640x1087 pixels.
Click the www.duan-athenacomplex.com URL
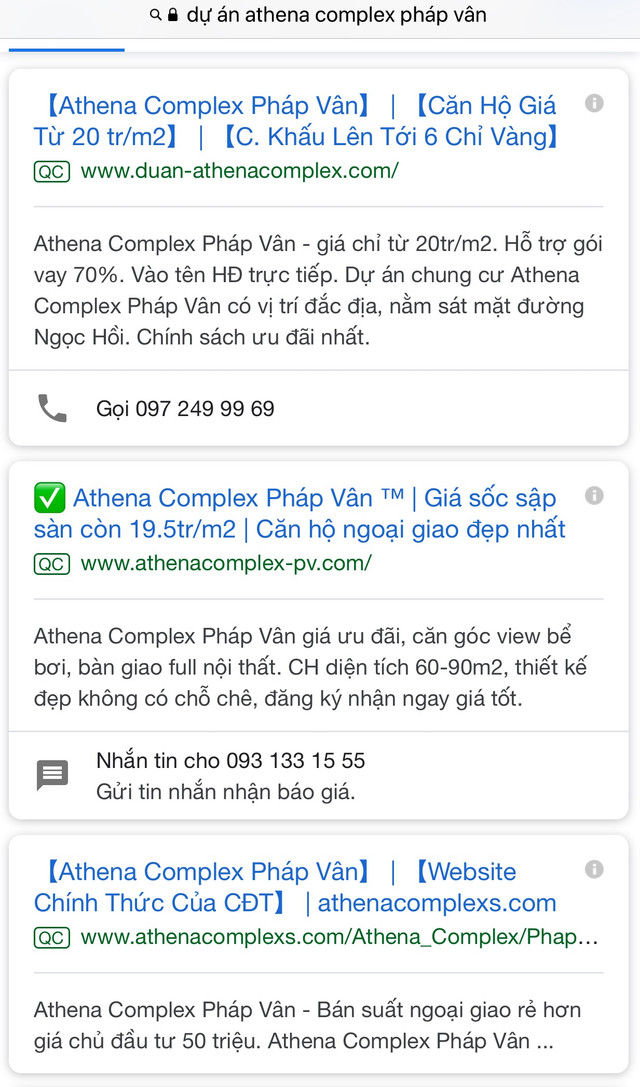(x=239, y=171)
